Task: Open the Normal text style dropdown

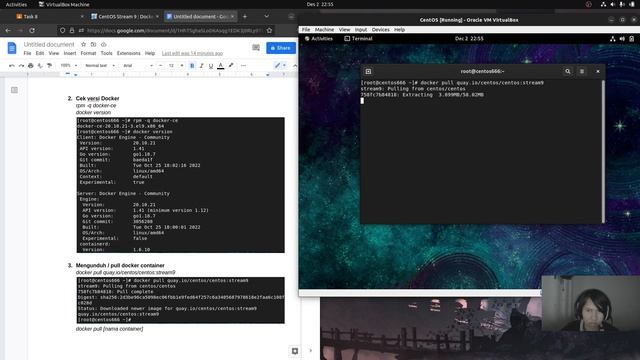Action: click(x=100, y=65)
